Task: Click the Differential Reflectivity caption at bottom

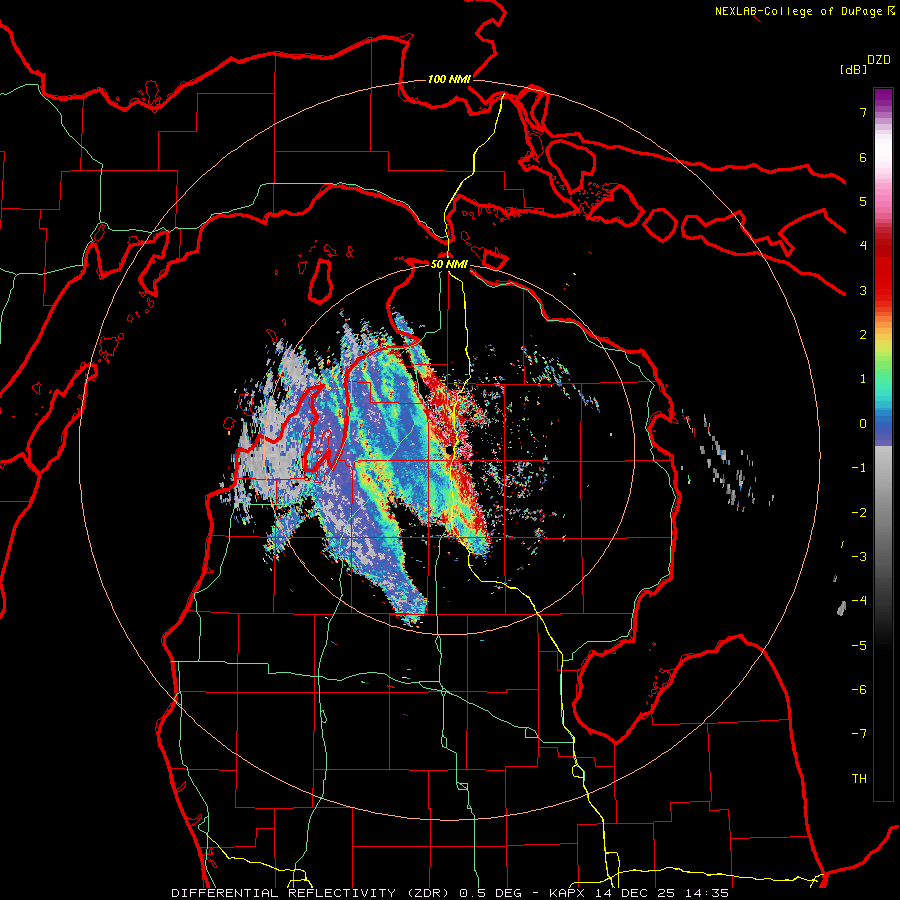Action: point(450,893)
